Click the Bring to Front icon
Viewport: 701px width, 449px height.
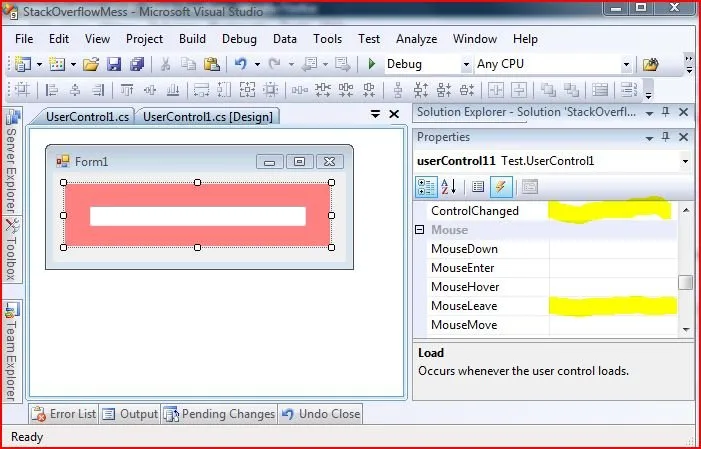click(548, 90)
